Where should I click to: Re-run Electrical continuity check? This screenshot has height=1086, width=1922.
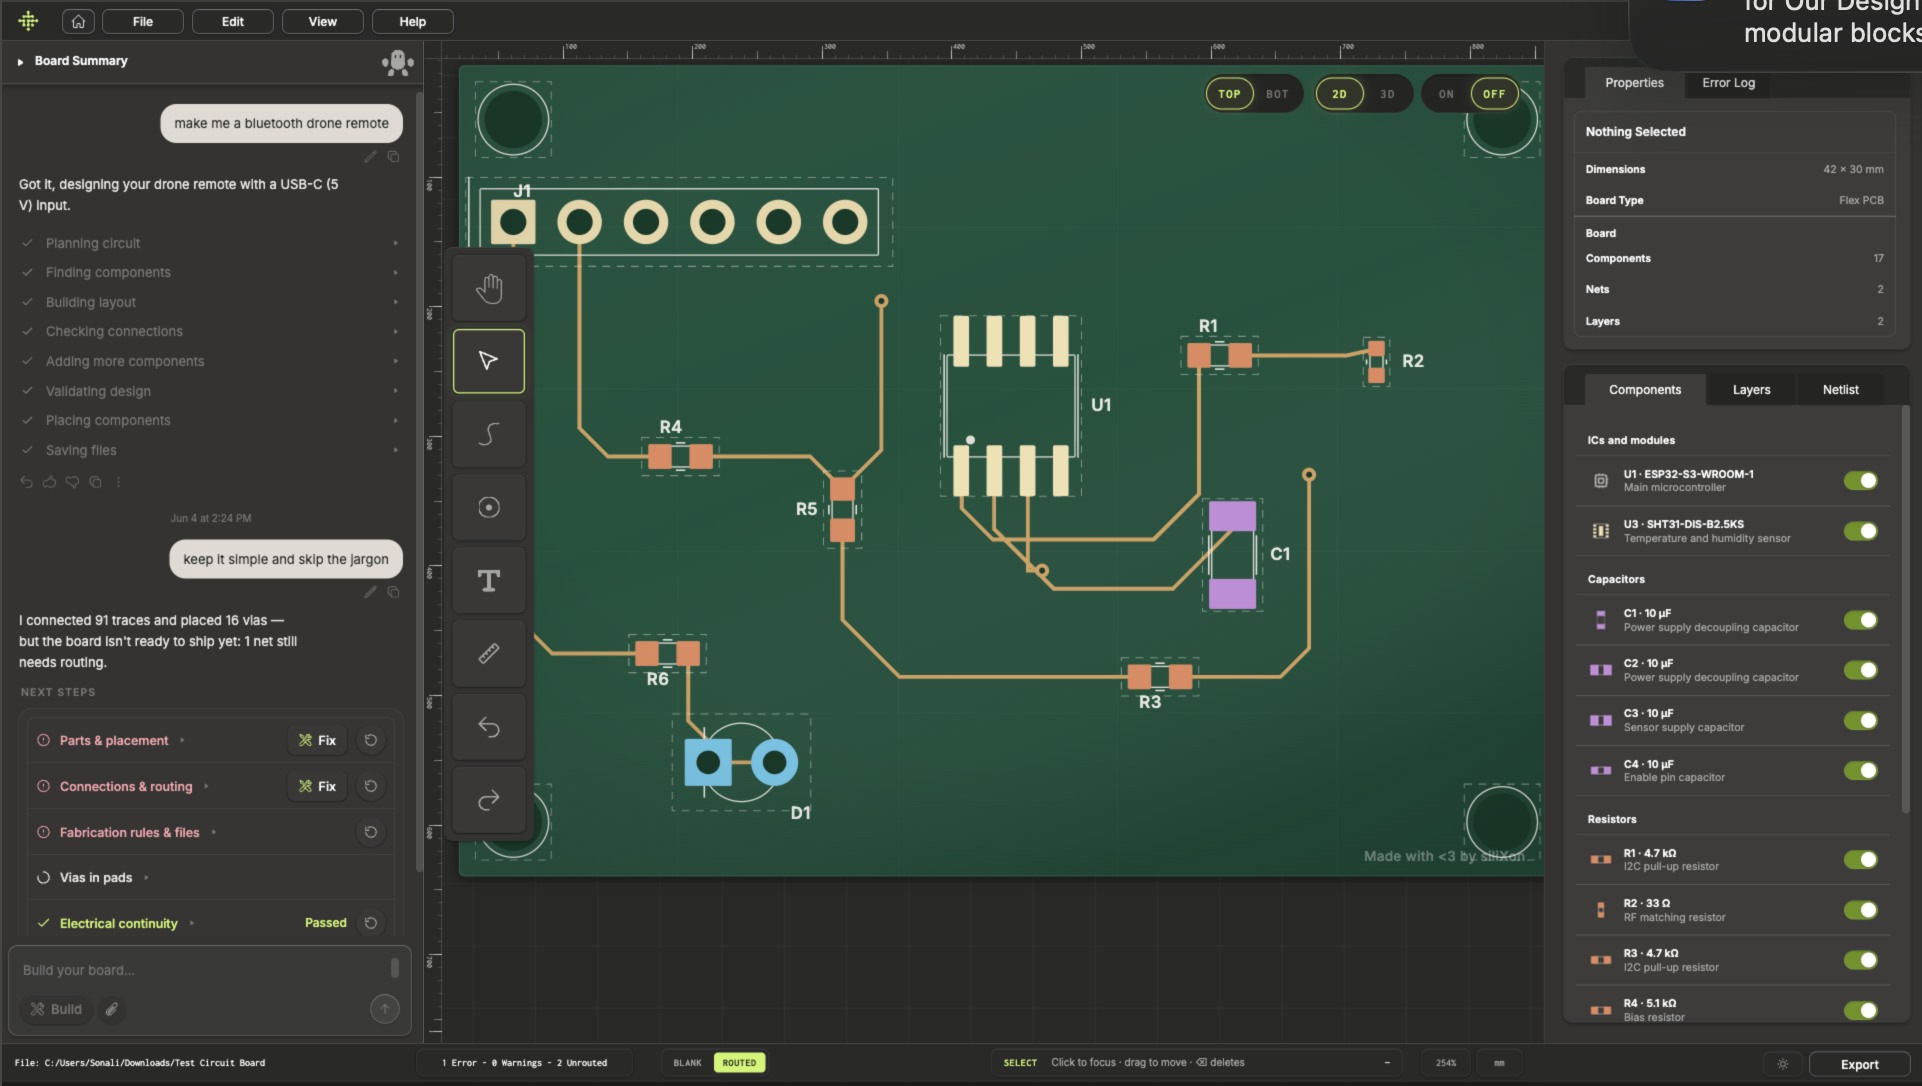(371, 923)
